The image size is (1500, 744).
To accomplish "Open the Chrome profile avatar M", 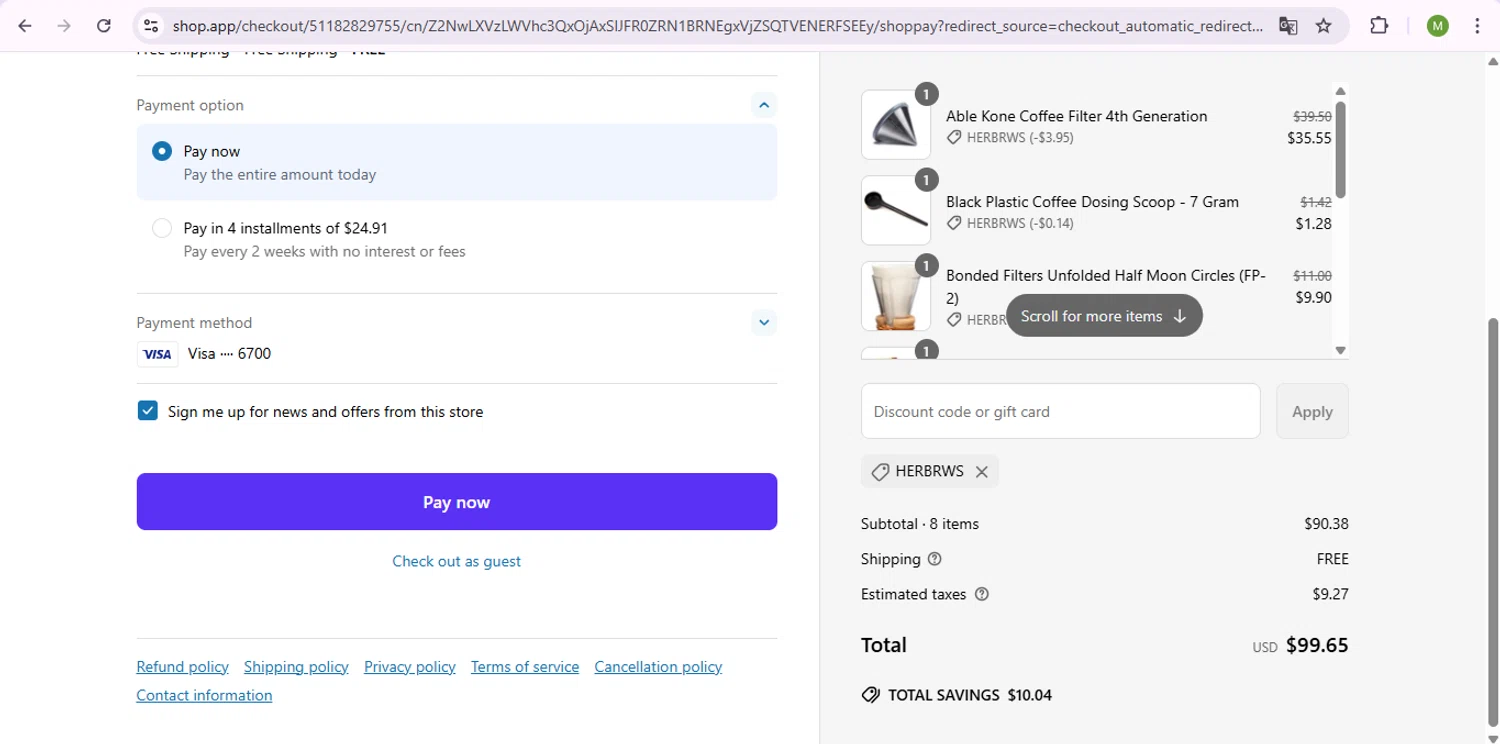I will point(1438,26).
